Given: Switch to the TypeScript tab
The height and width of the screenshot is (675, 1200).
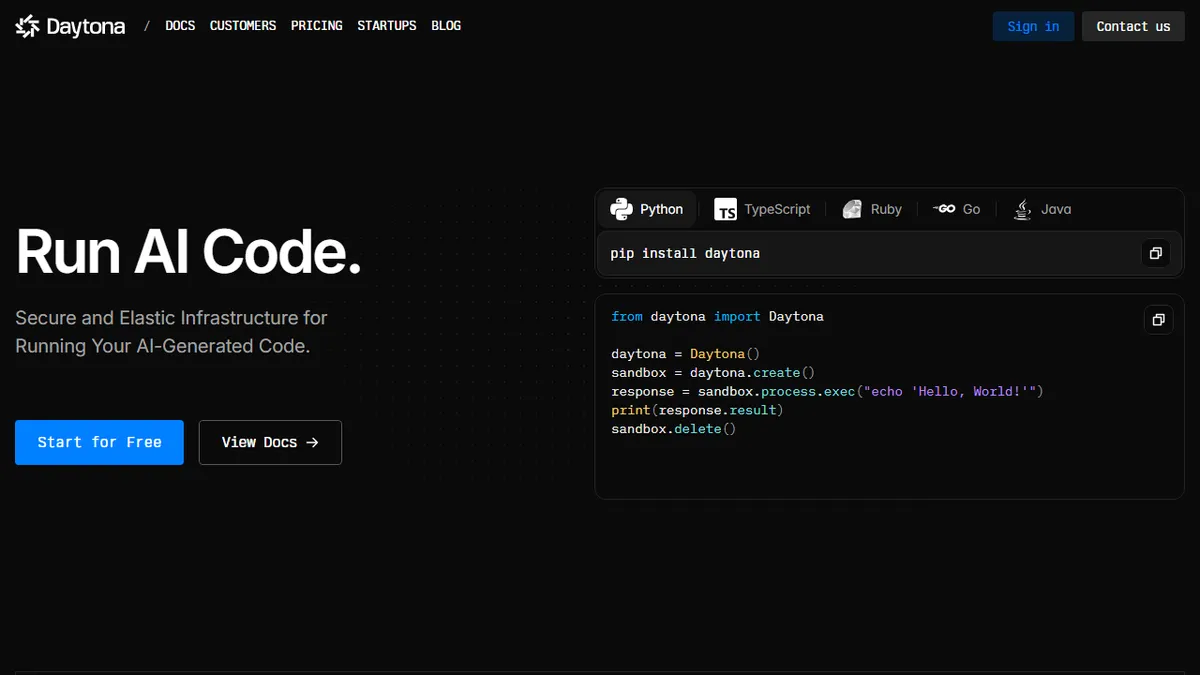Looking at the screenshot, I should pyautogui.click(x=762, y=209).
